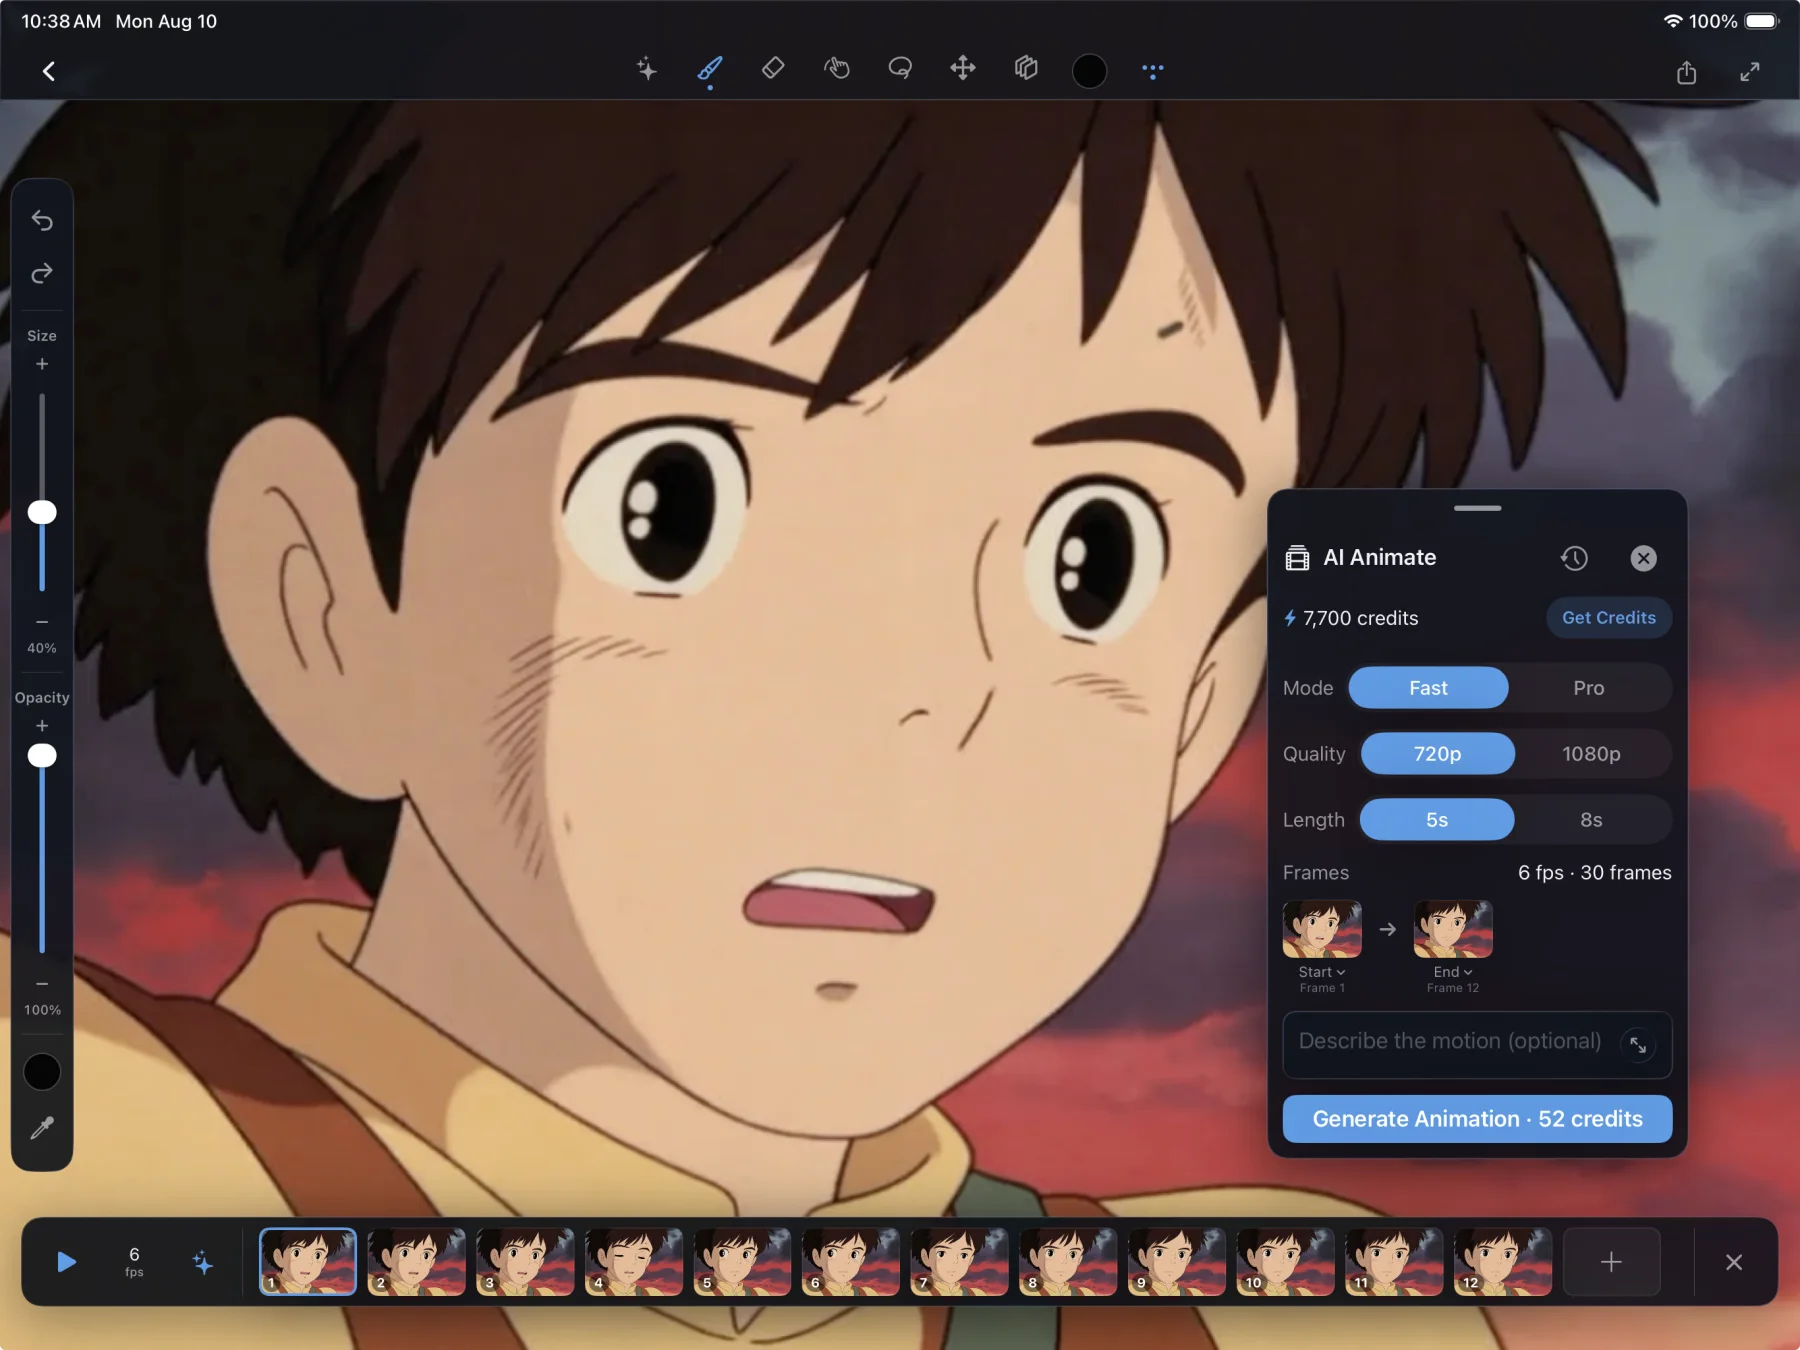The image size is (1800, 1350).
Task: Go back with the top-left chevron
Action: 48,71
